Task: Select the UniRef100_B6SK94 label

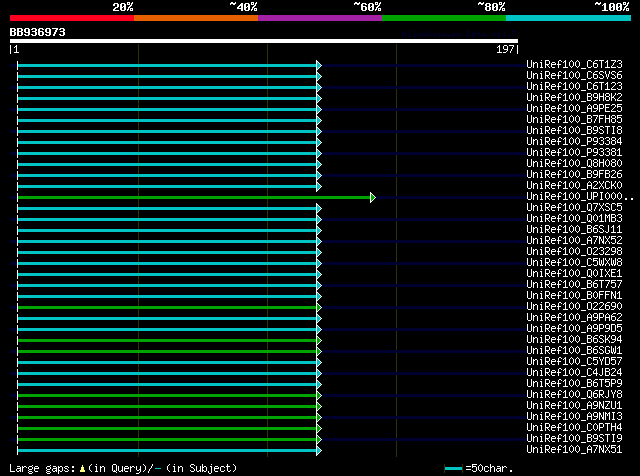Action: pyautogui.click(x=574, y=340)
